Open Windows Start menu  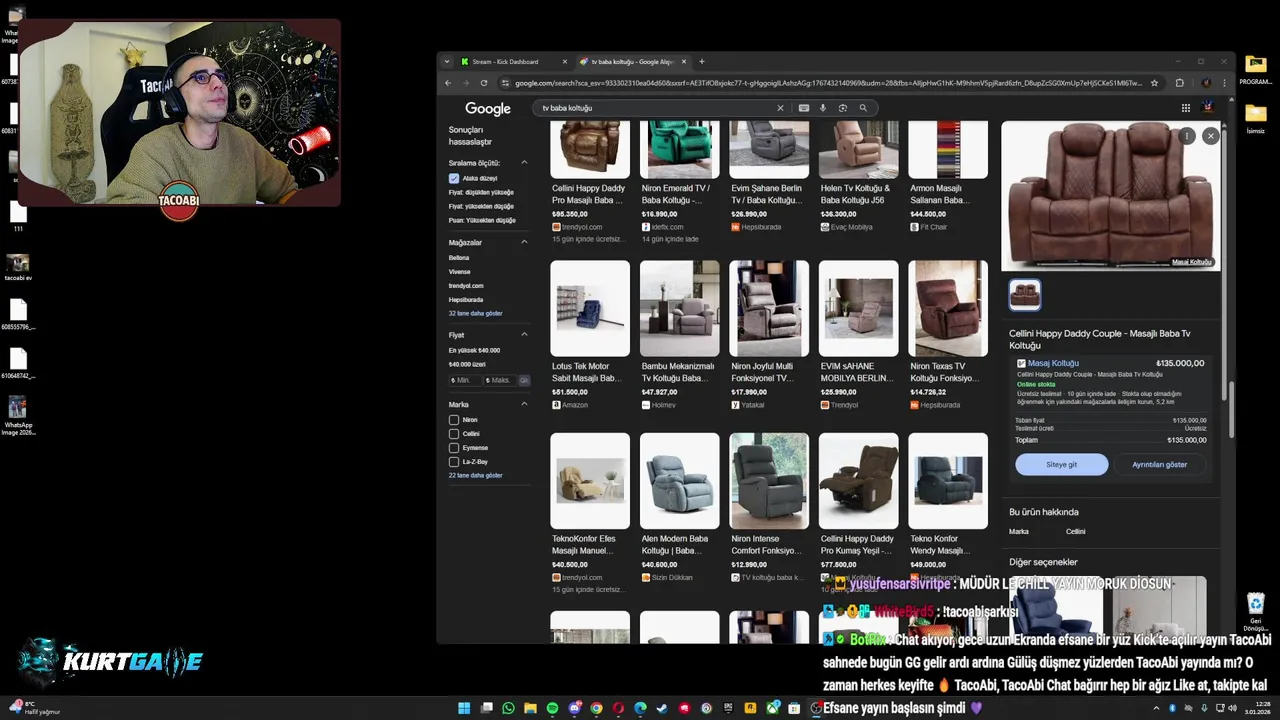tap(464, 708)
